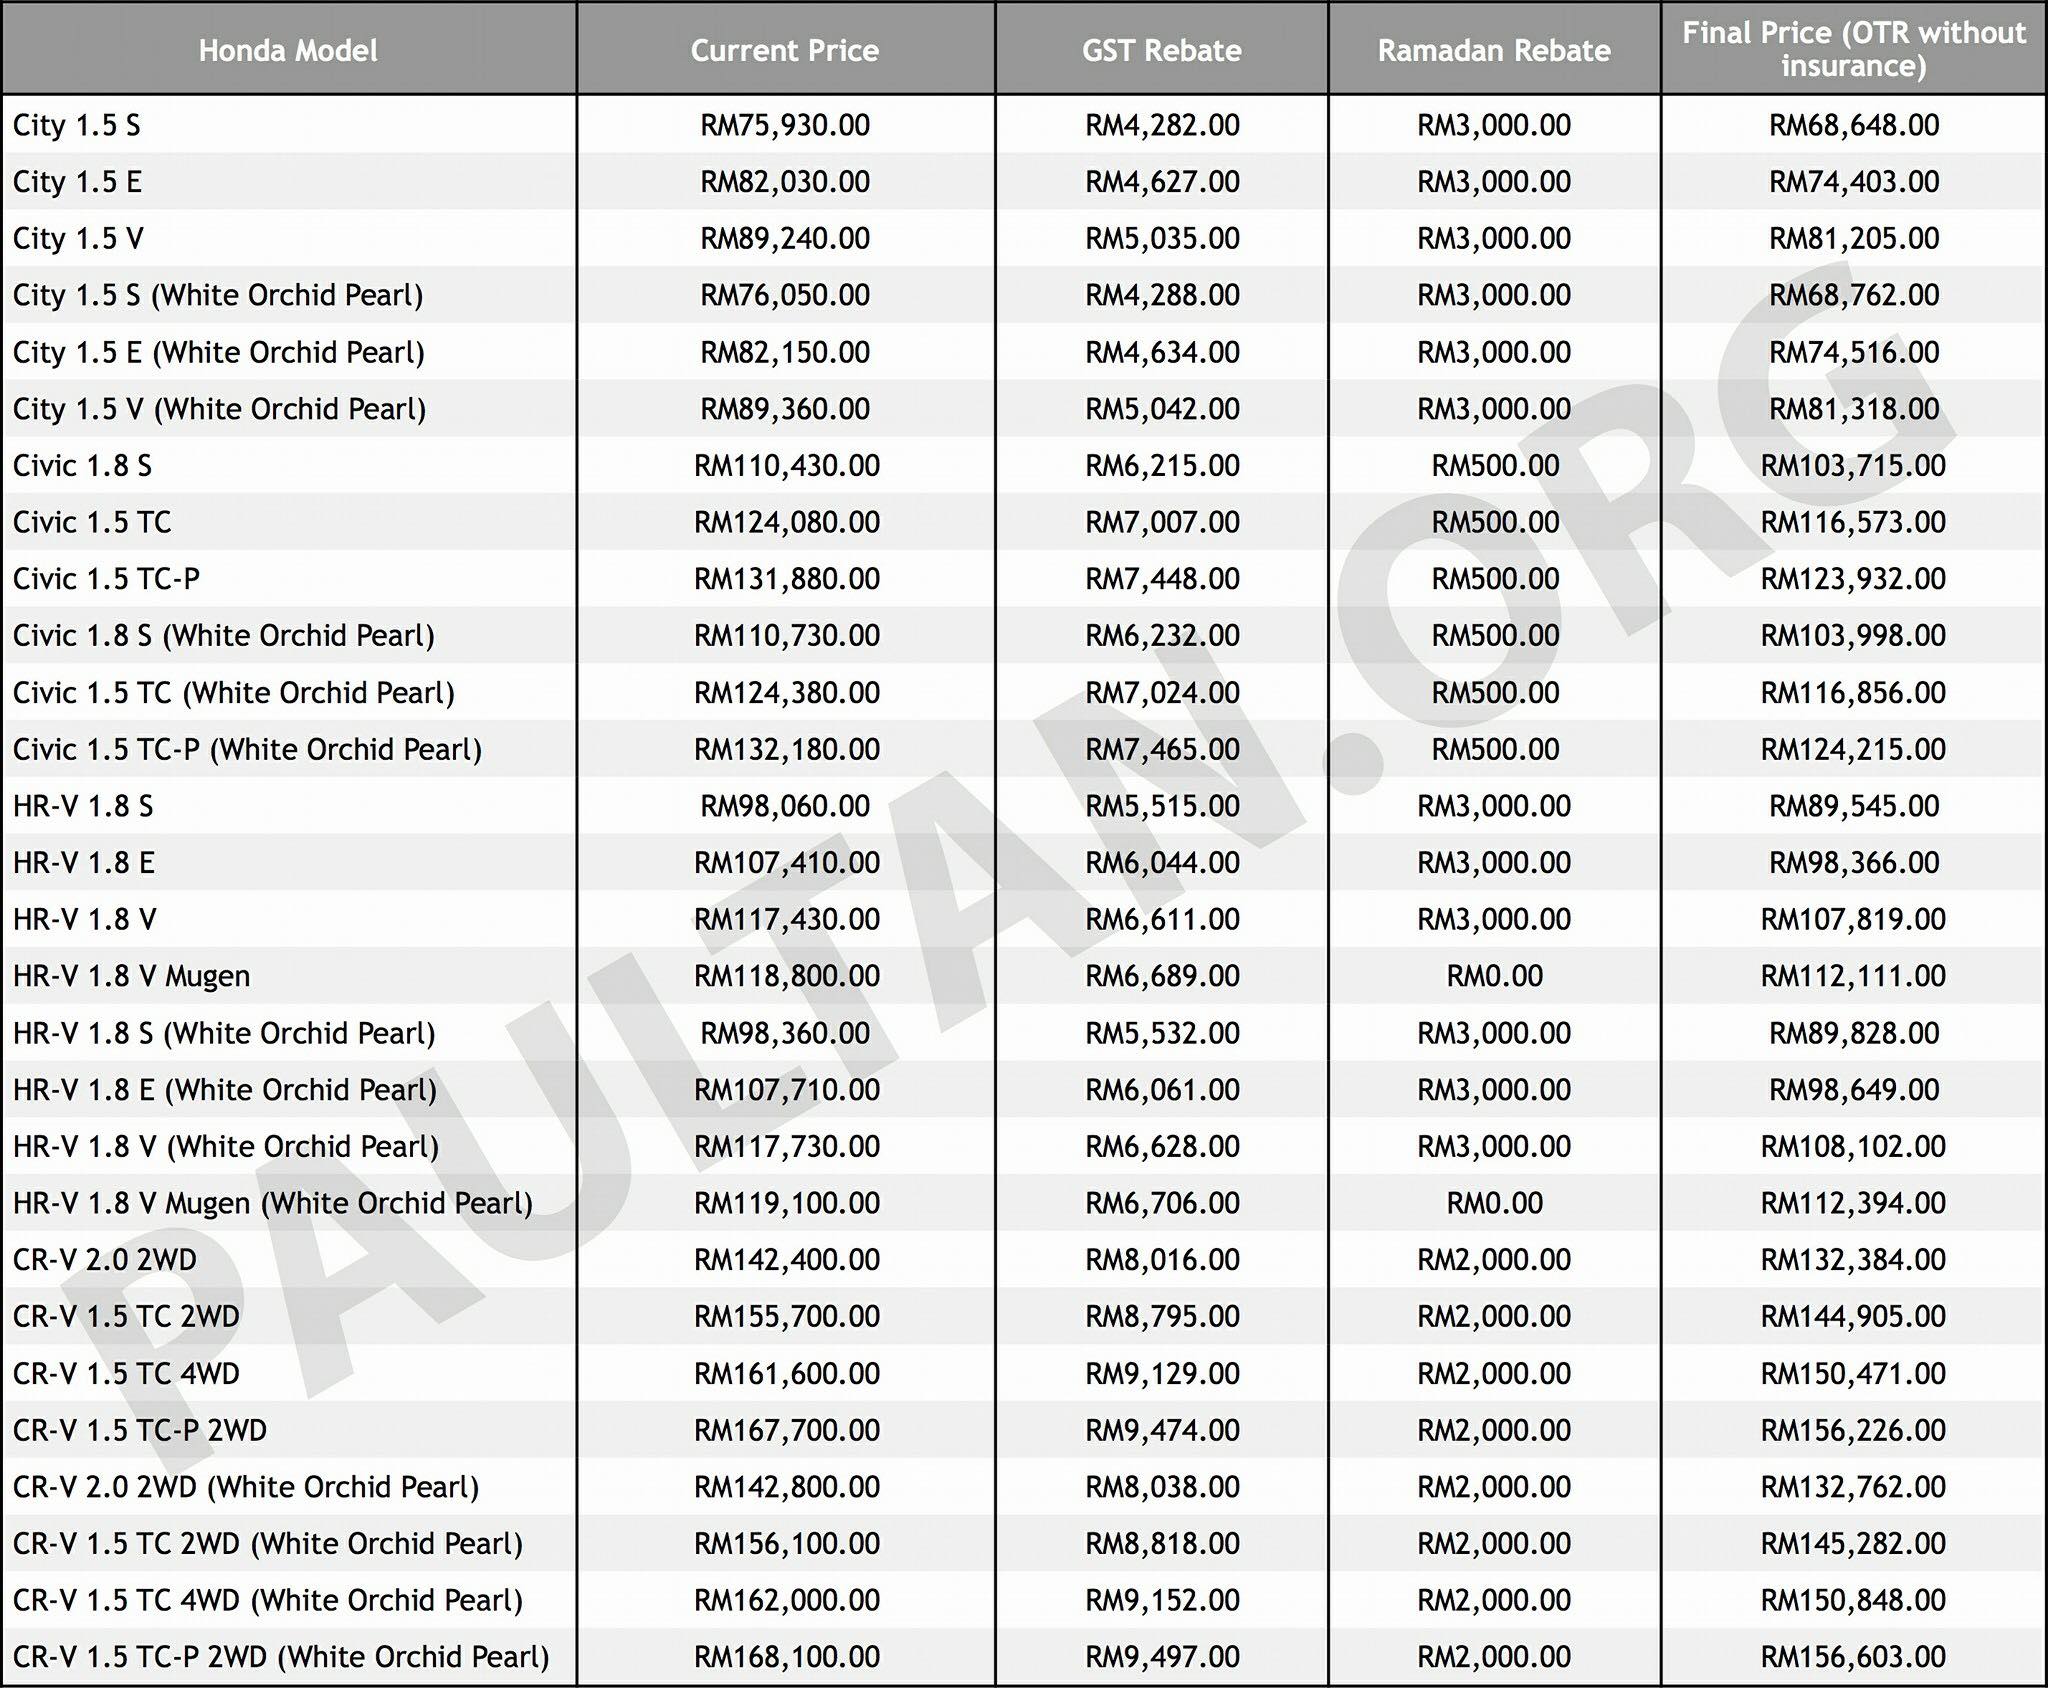
Task: Click final price RM156,226.00 for CR-V TC-P 2WD
Action: [1853, 1430]
